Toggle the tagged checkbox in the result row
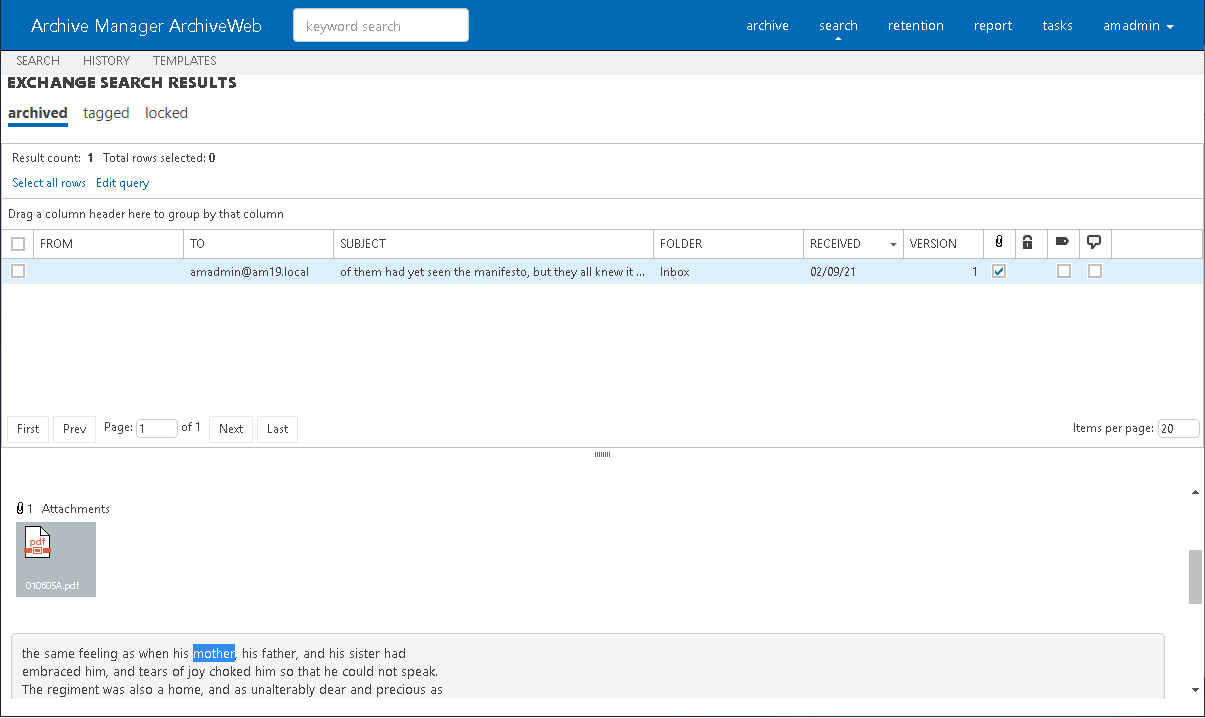1205x718 pixels. [x=1063, y=271]
